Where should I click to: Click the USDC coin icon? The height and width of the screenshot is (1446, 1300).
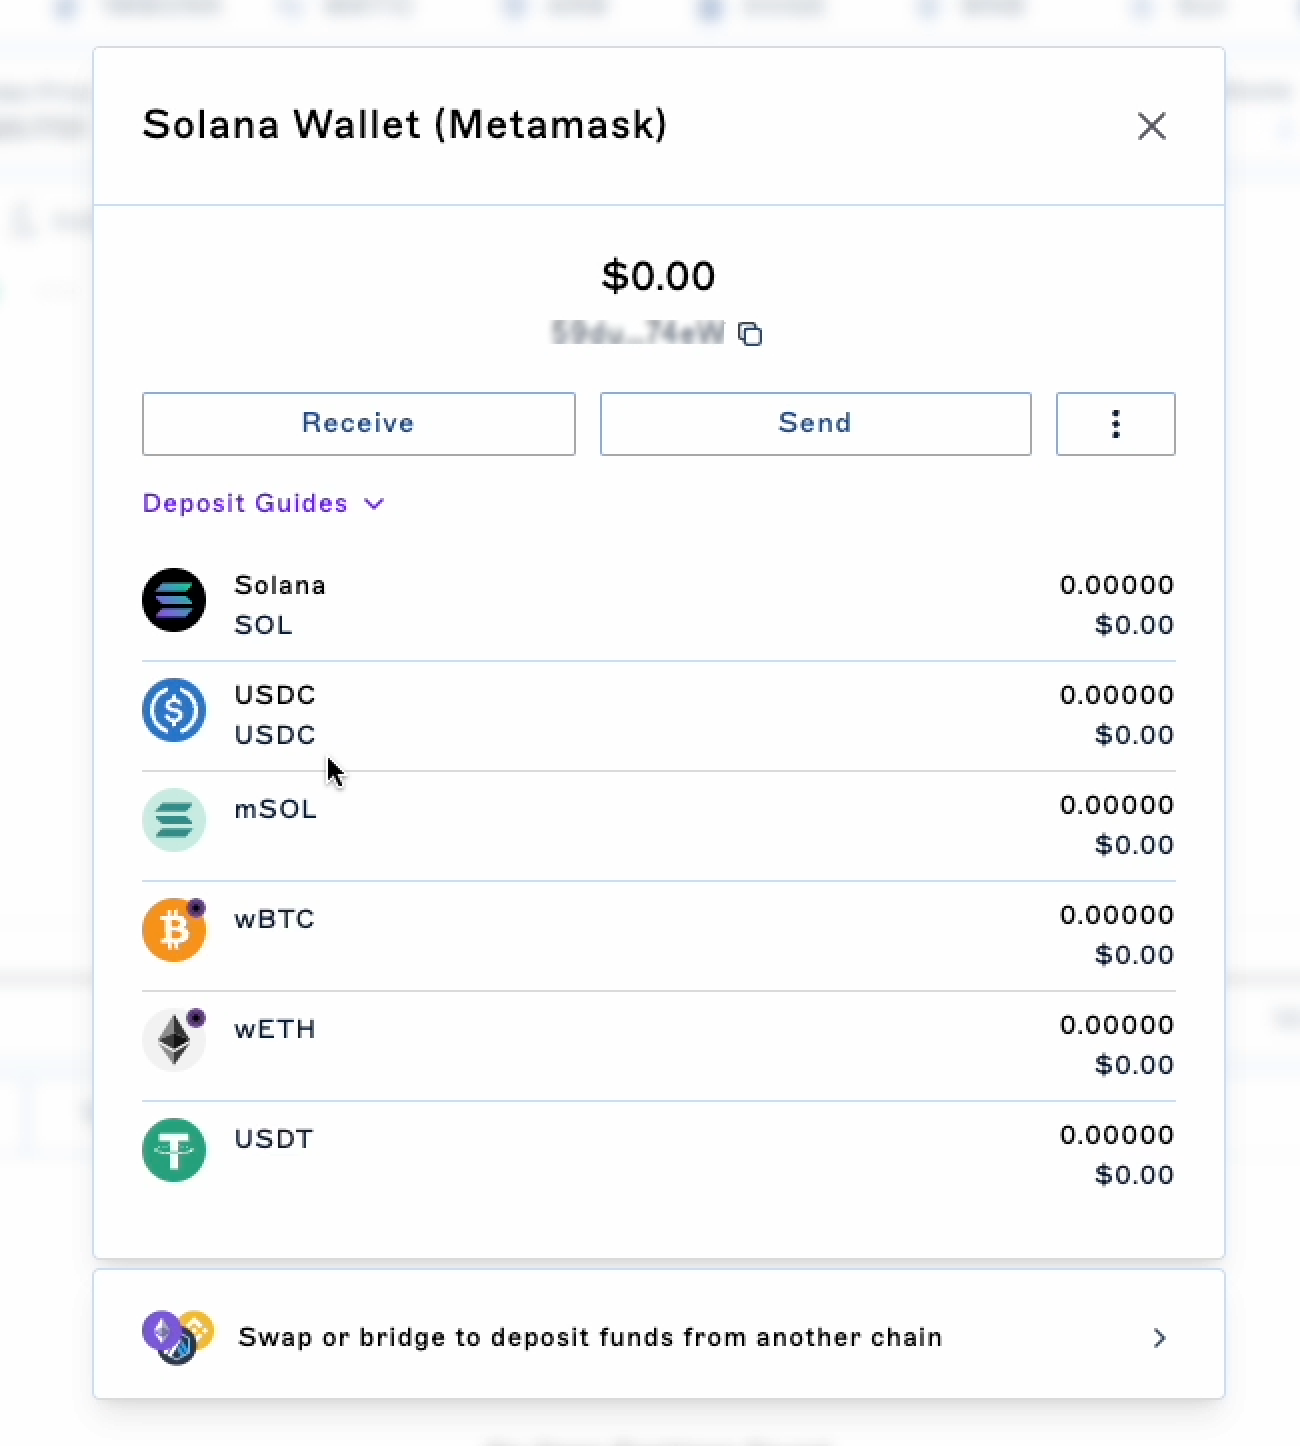[174, 710]
